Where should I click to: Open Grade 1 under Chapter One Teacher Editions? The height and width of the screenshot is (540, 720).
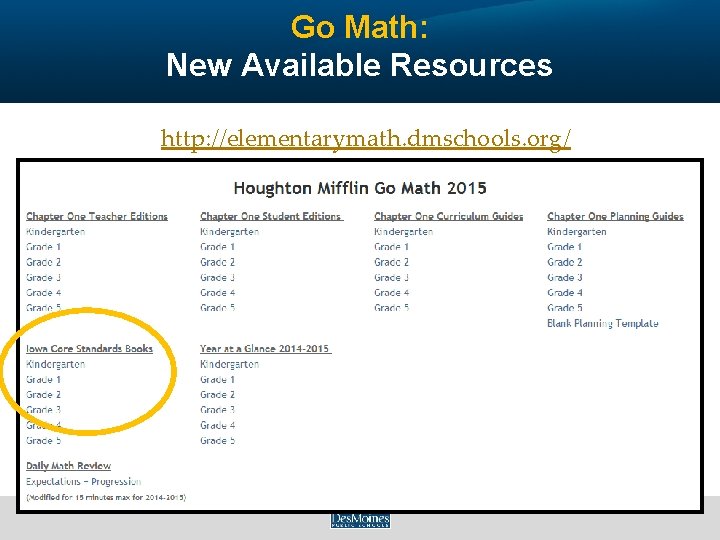click(x=44, y=247)
